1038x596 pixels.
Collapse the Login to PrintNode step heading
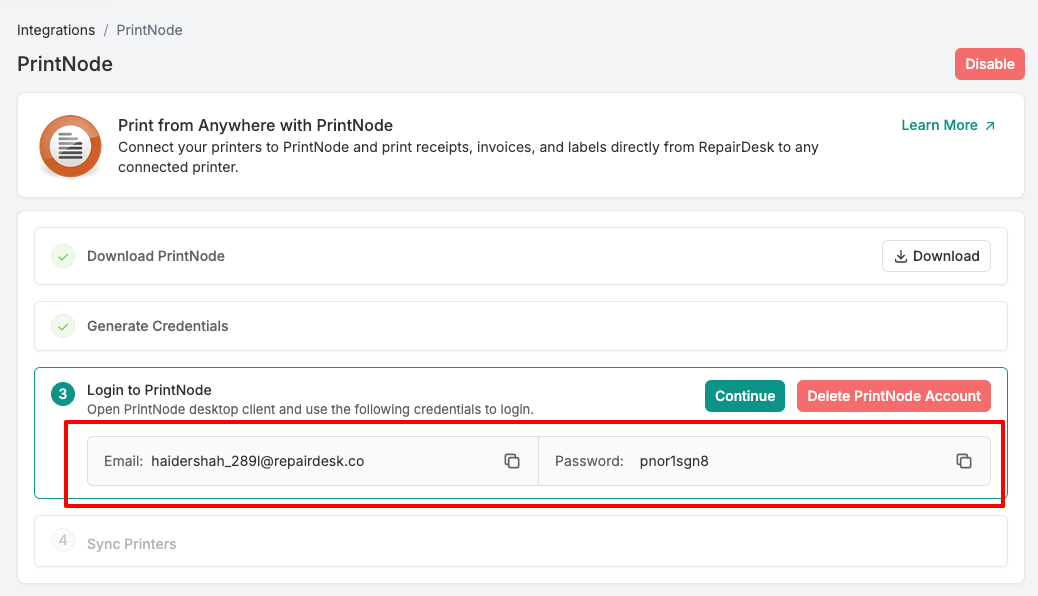[149, 390]
